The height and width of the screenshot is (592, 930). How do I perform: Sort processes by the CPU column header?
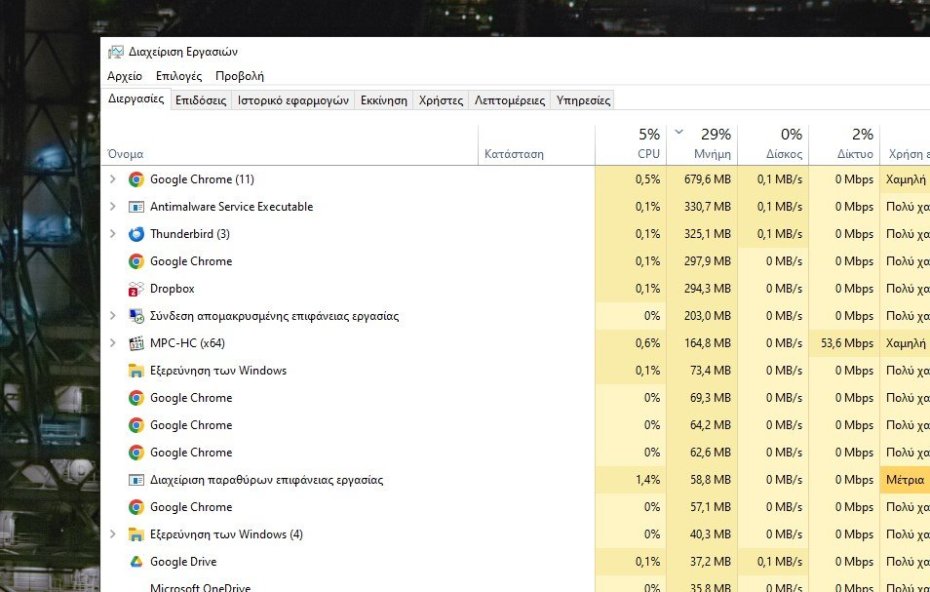click(648, 154)
